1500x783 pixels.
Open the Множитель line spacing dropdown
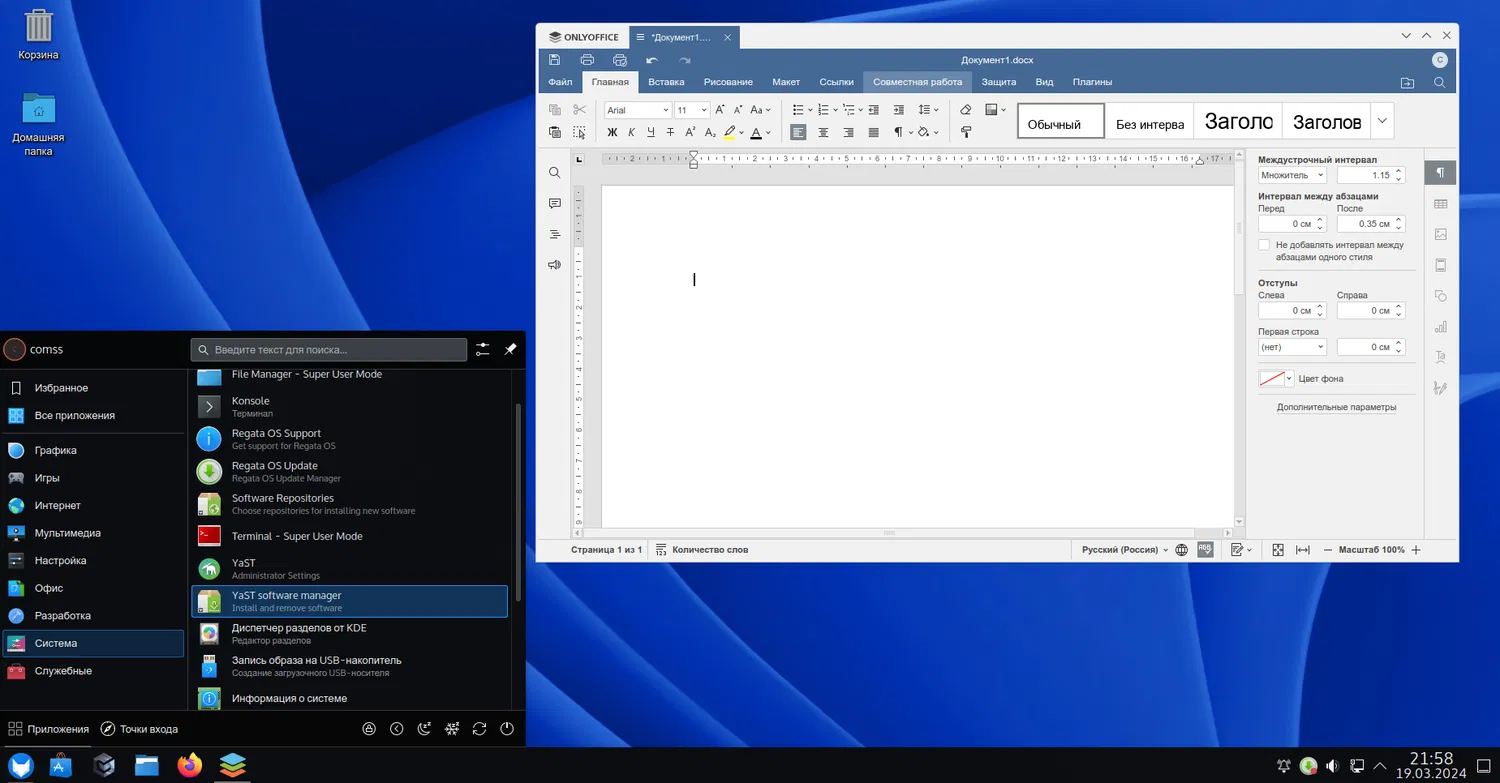click(x=1292, y=175)
